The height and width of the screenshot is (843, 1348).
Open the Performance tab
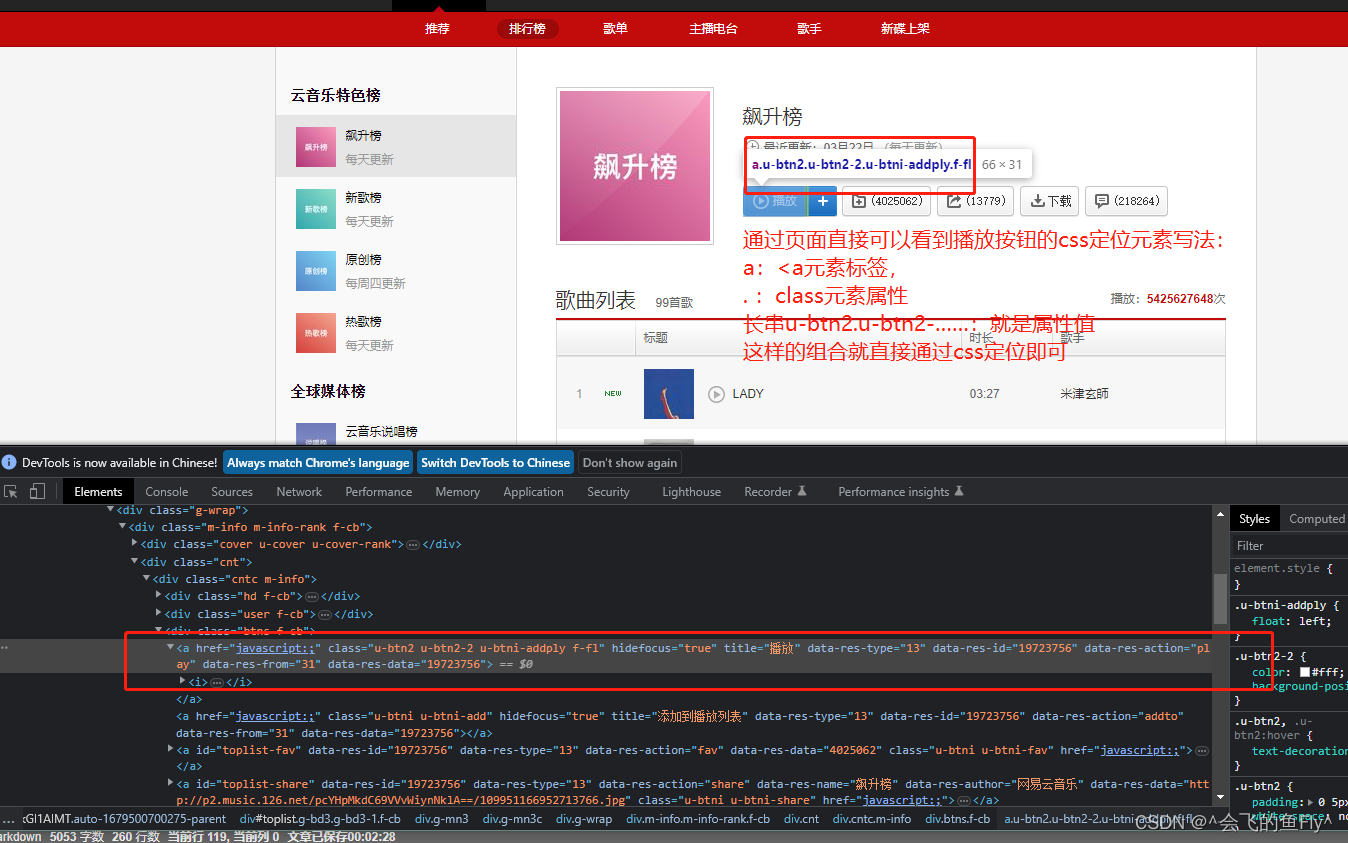[379, 491]
